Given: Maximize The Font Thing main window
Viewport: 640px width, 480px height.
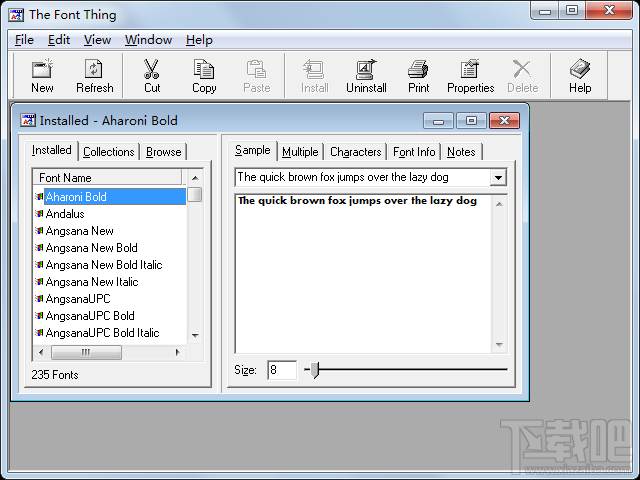Looking at the screenshot, I should pos(572,11).
